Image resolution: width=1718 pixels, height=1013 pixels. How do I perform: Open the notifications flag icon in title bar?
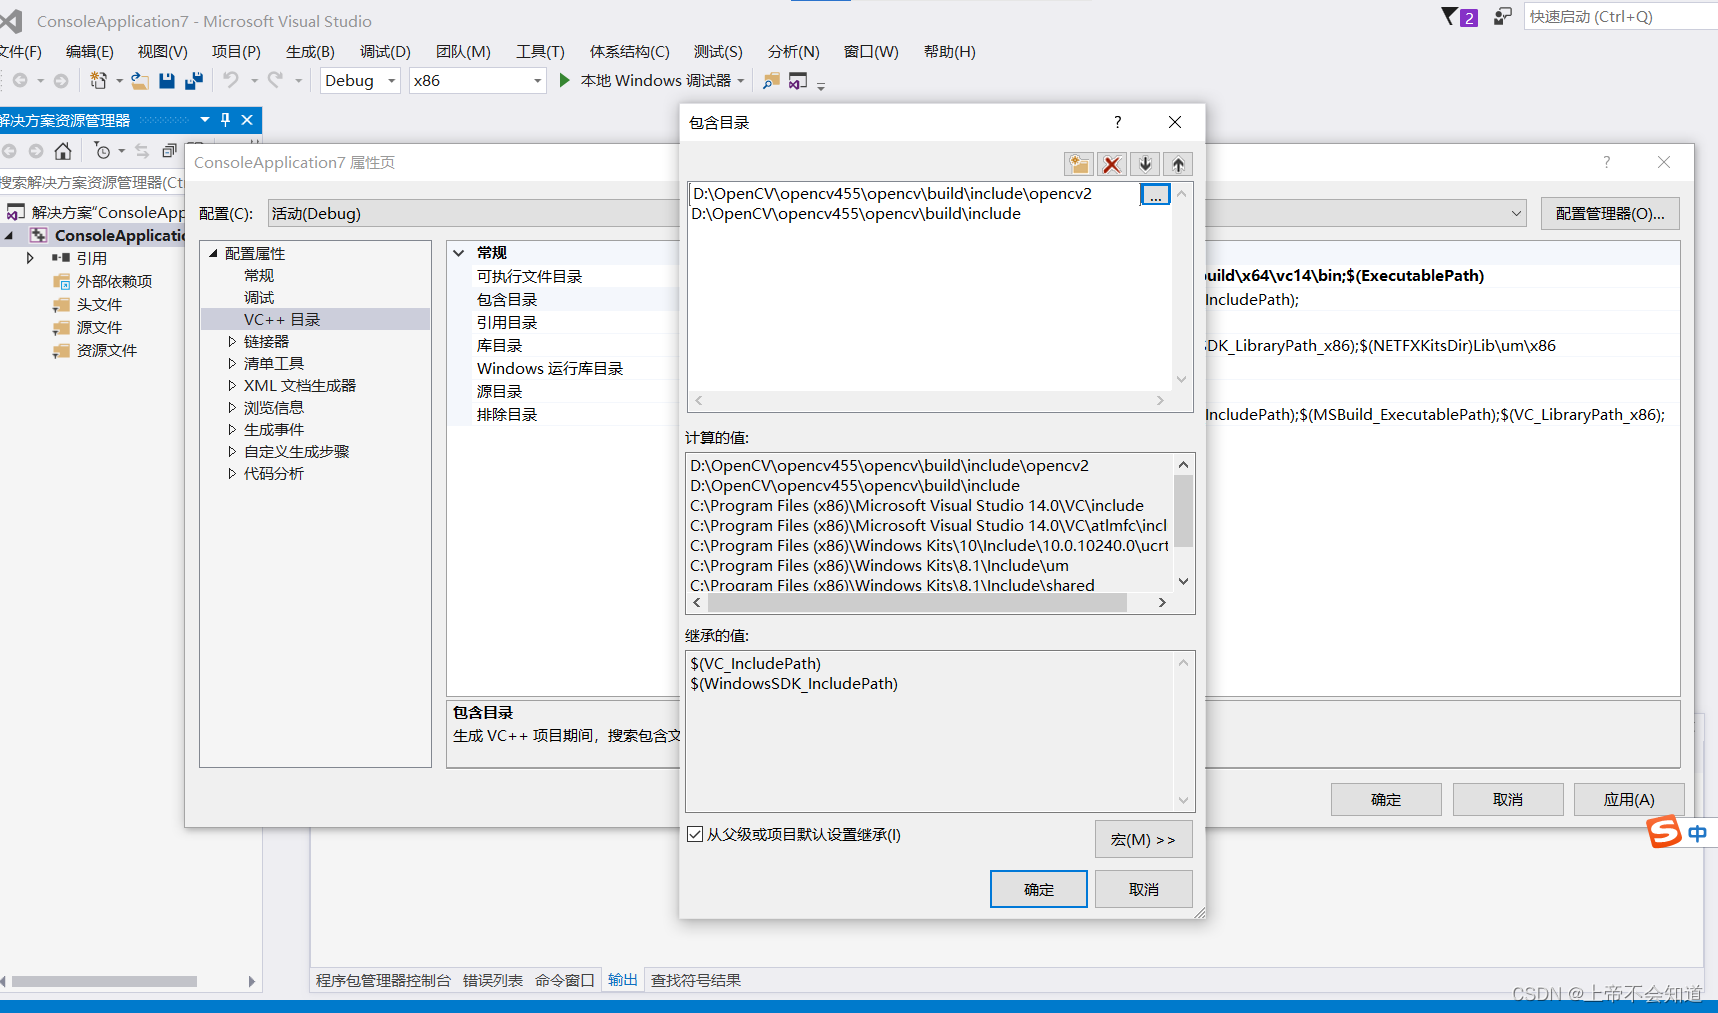1451,16
